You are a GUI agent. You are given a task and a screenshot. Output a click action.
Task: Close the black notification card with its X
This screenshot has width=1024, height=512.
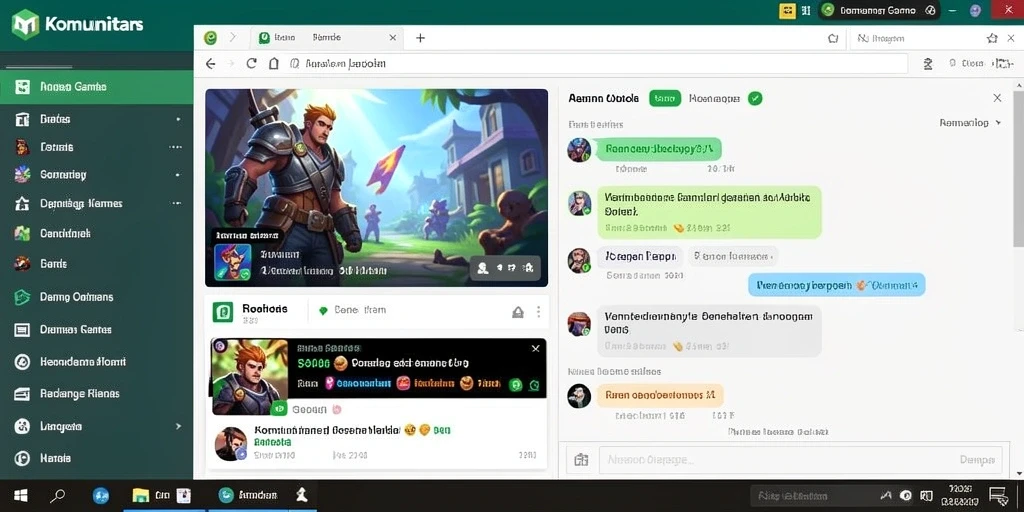536,349
